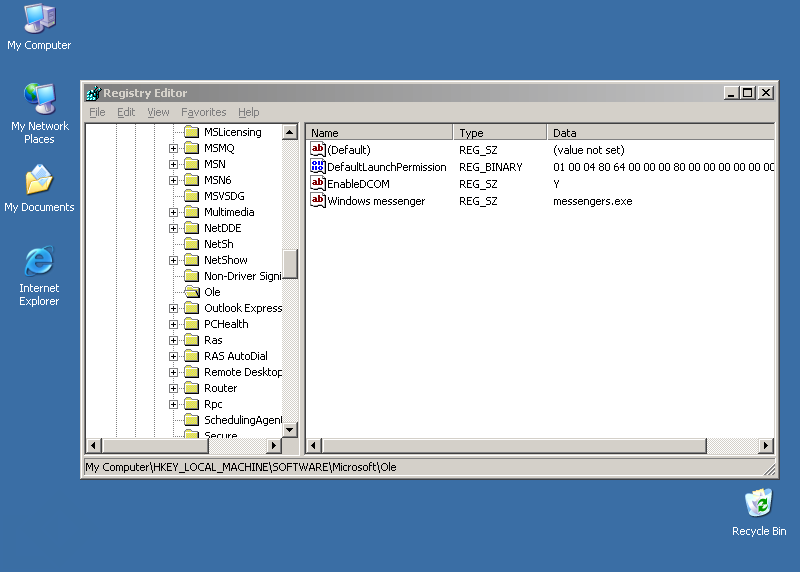Open the My Documents desktop icon
The height and width of the screenshot is (572, 800).
coord(39,188)
